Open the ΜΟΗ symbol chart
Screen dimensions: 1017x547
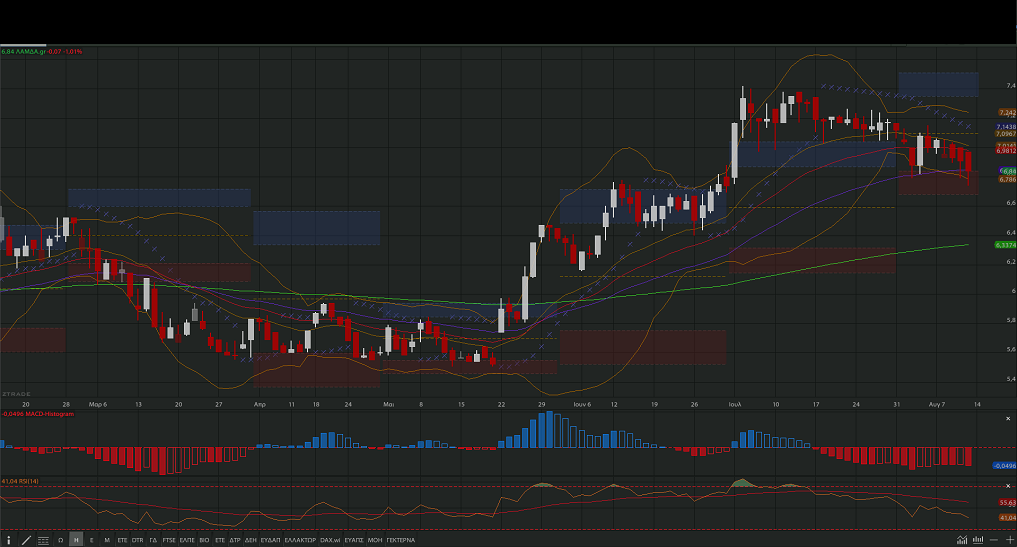375,540
